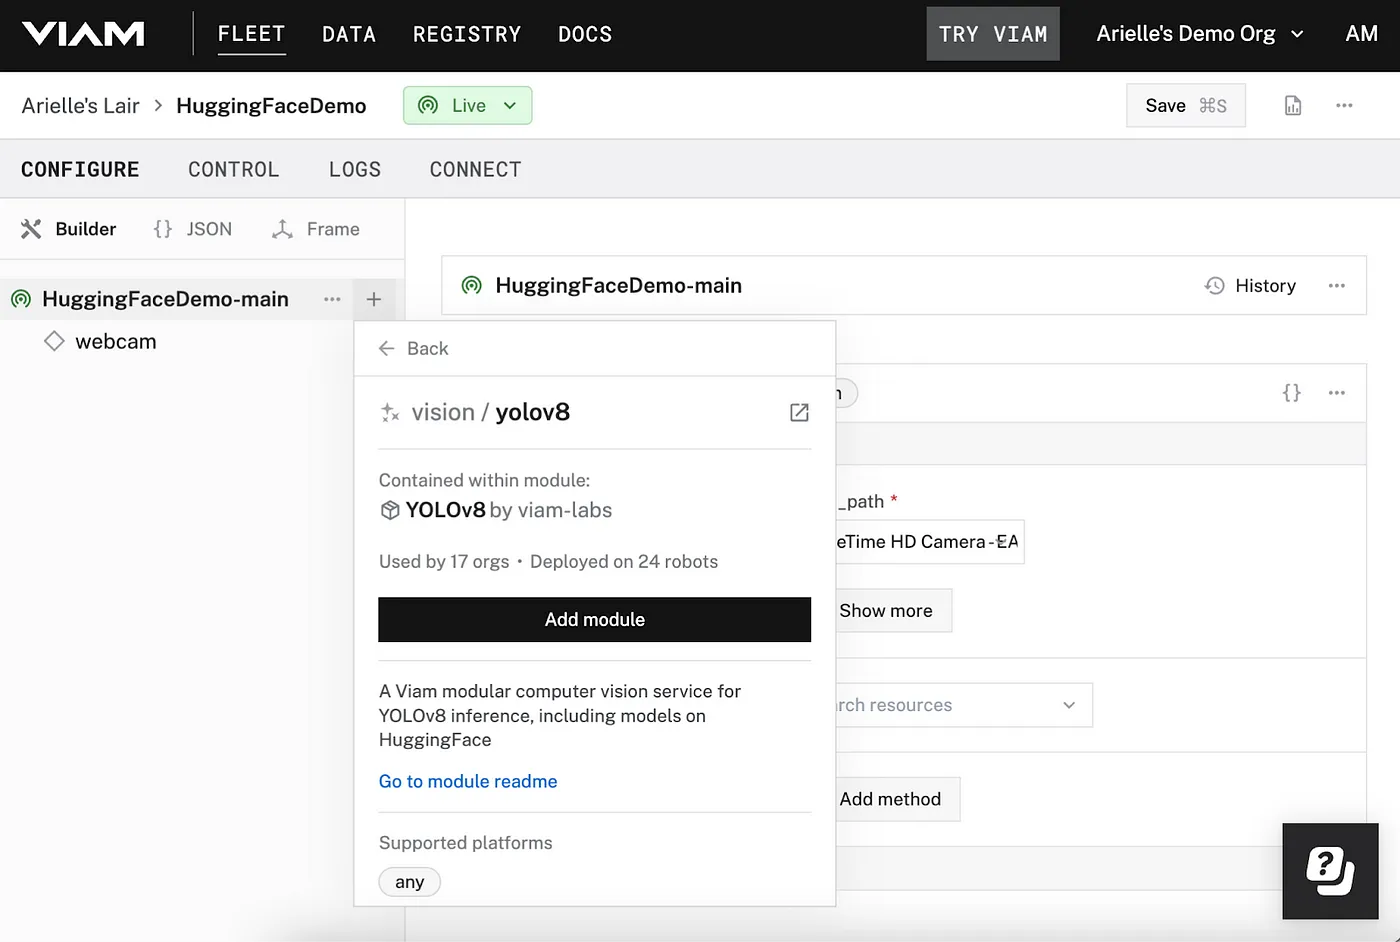Screen dimensions: 1400x942
Task: Open the search resources dropdown
Action: (964, 705)
